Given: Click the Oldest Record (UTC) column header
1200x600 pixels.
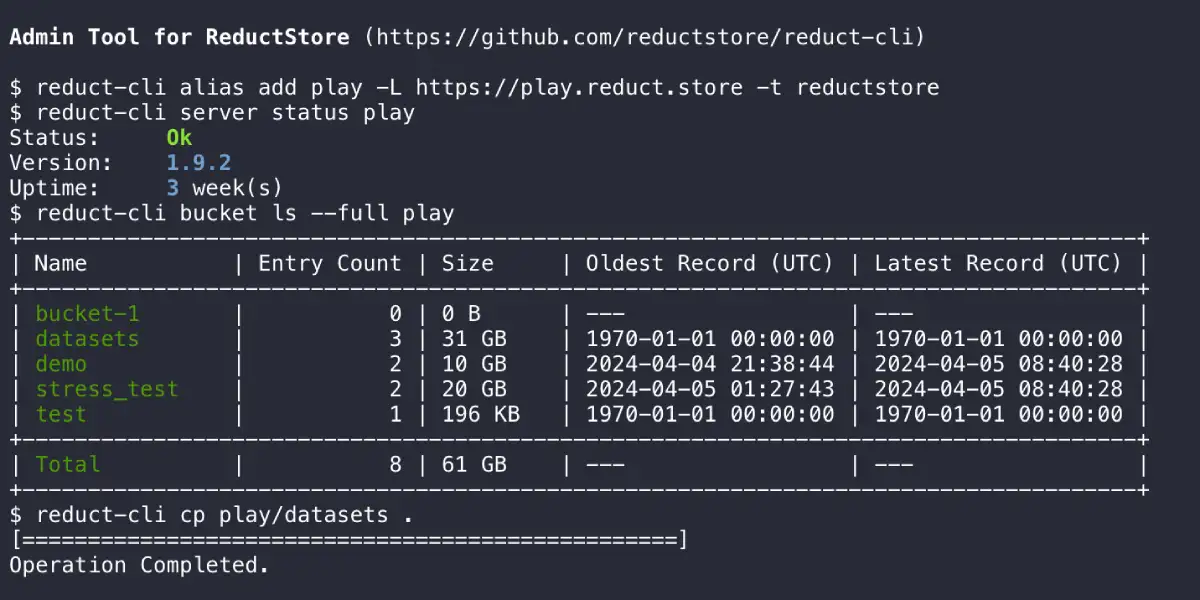Looking at the screenshot, I should 709,264.
